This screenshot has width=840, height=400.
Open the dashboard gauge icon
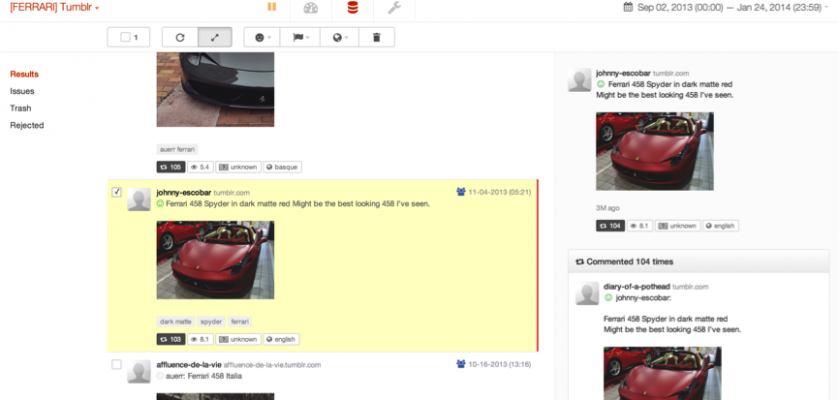pos(311,8)
